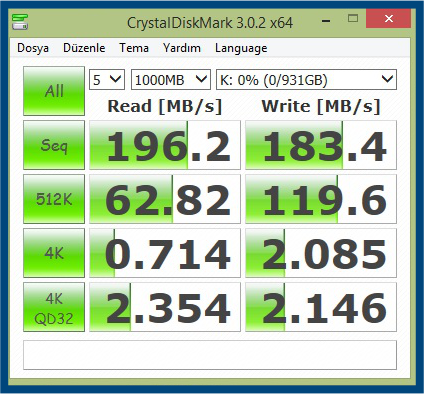Select the Seq write value 183.4
Image resolution: width=424 pixels, height=394 pixels.
tap(321, 145)
